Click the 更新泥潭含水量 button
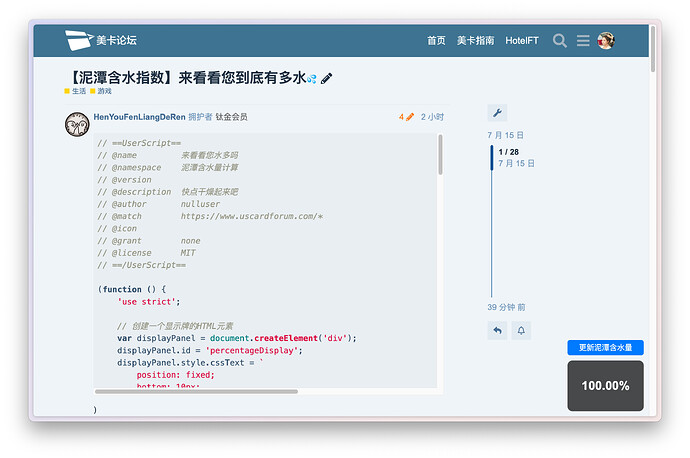The width and height of the screenshot is (690, 458). click(x=605, y=347)
